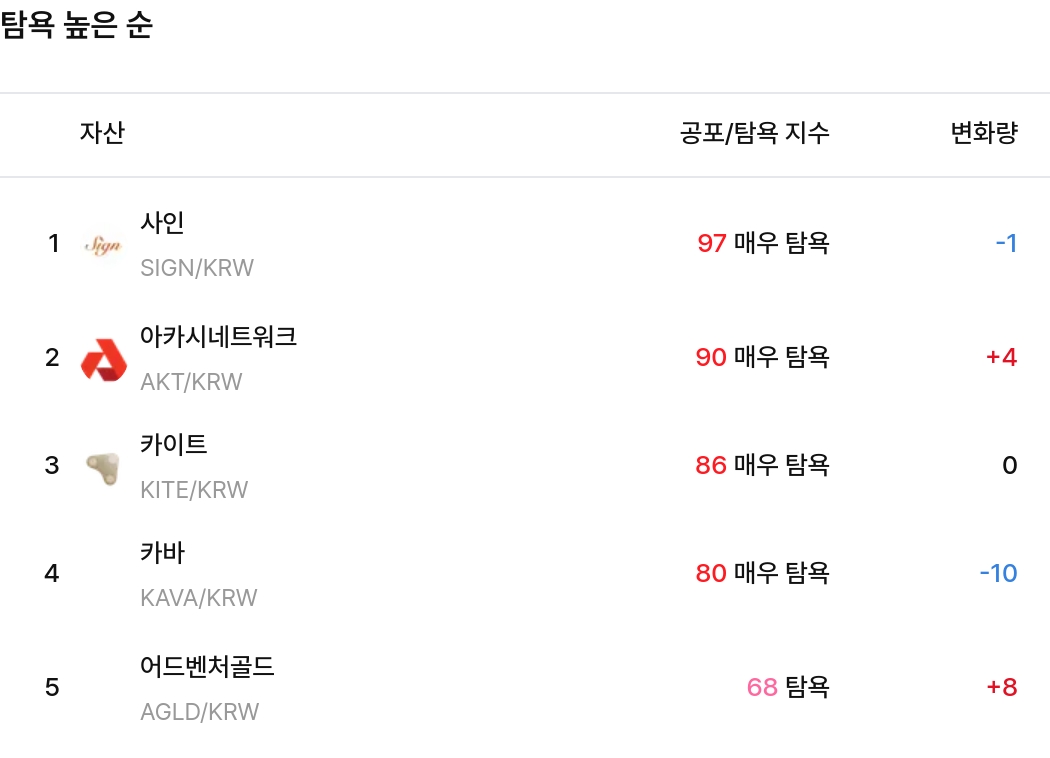This screenshot has height=758, width=1050.
Task: Click the 자산 column header
Action: click(102, 133)
